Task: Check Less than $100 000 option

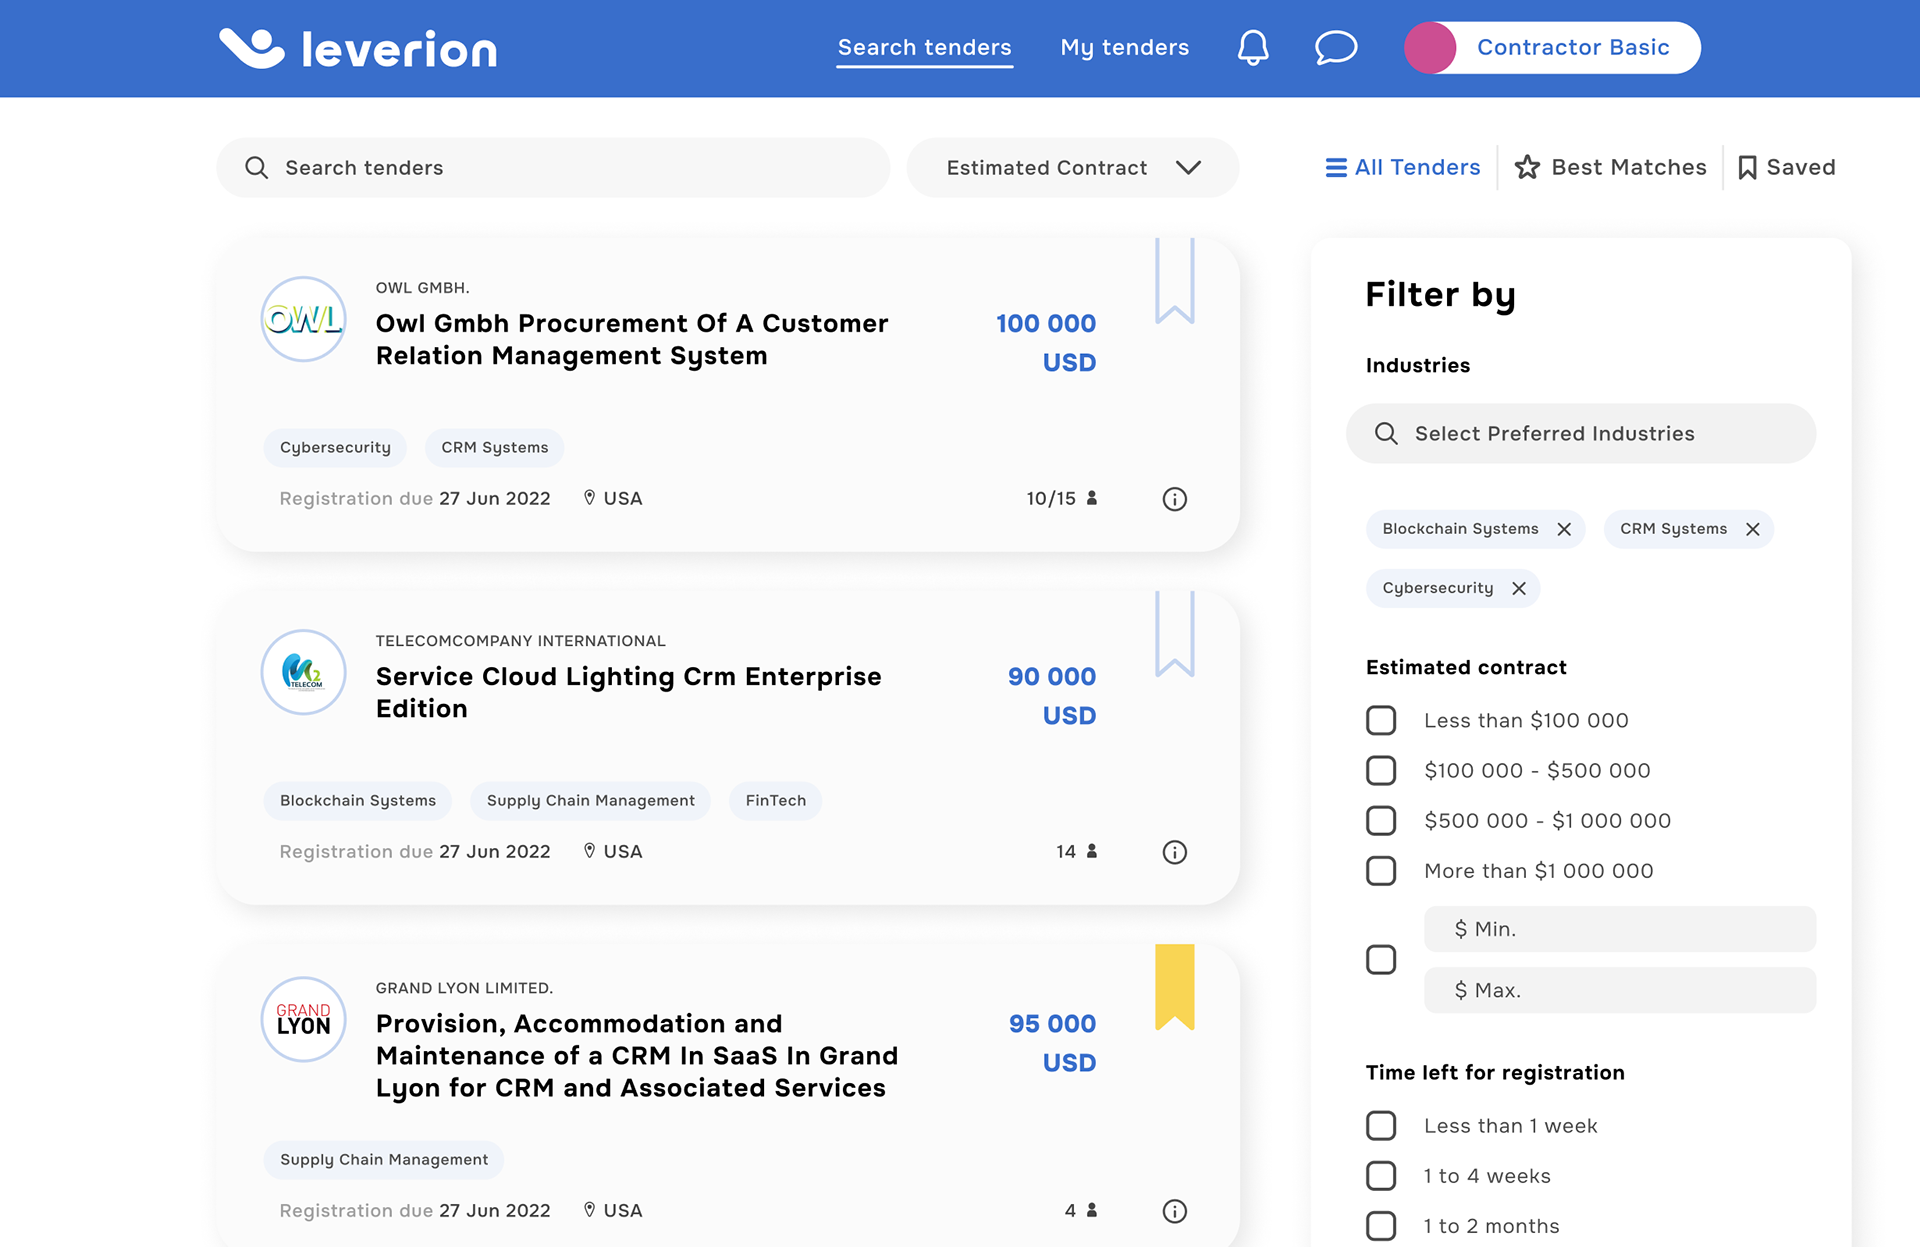Action: 1381,720
